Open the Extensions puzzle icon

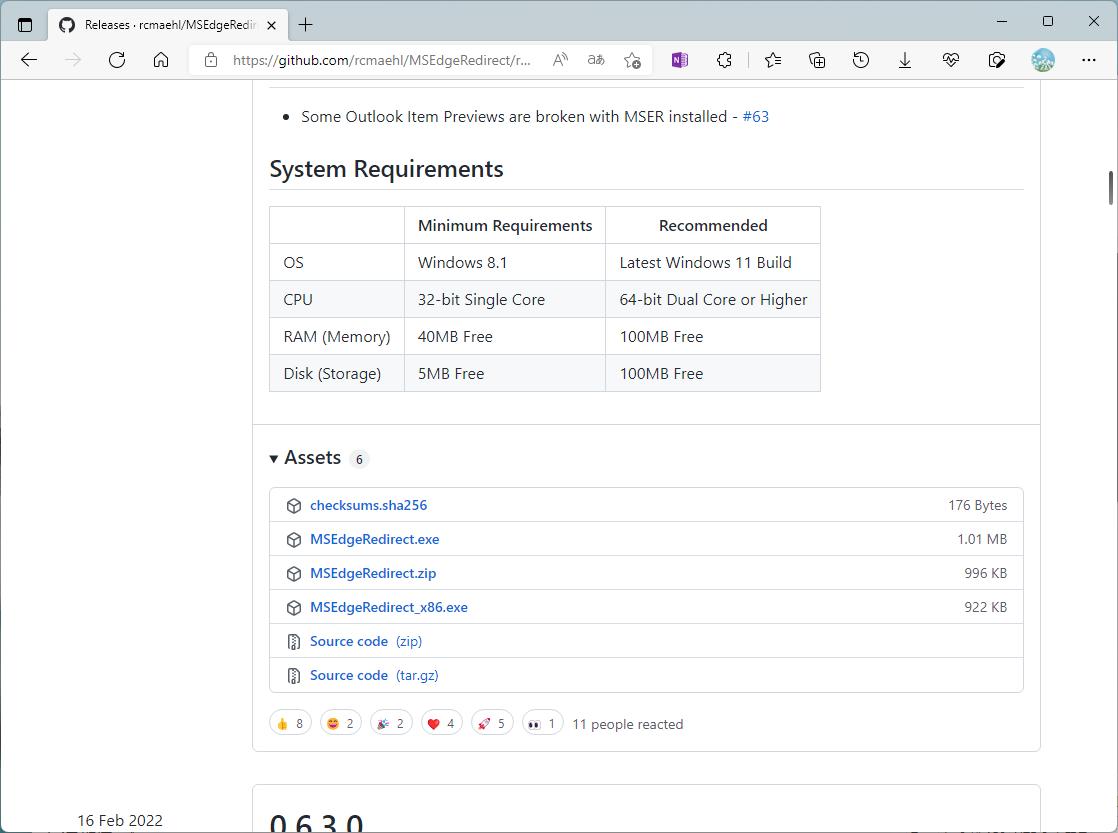click(725, 60)
